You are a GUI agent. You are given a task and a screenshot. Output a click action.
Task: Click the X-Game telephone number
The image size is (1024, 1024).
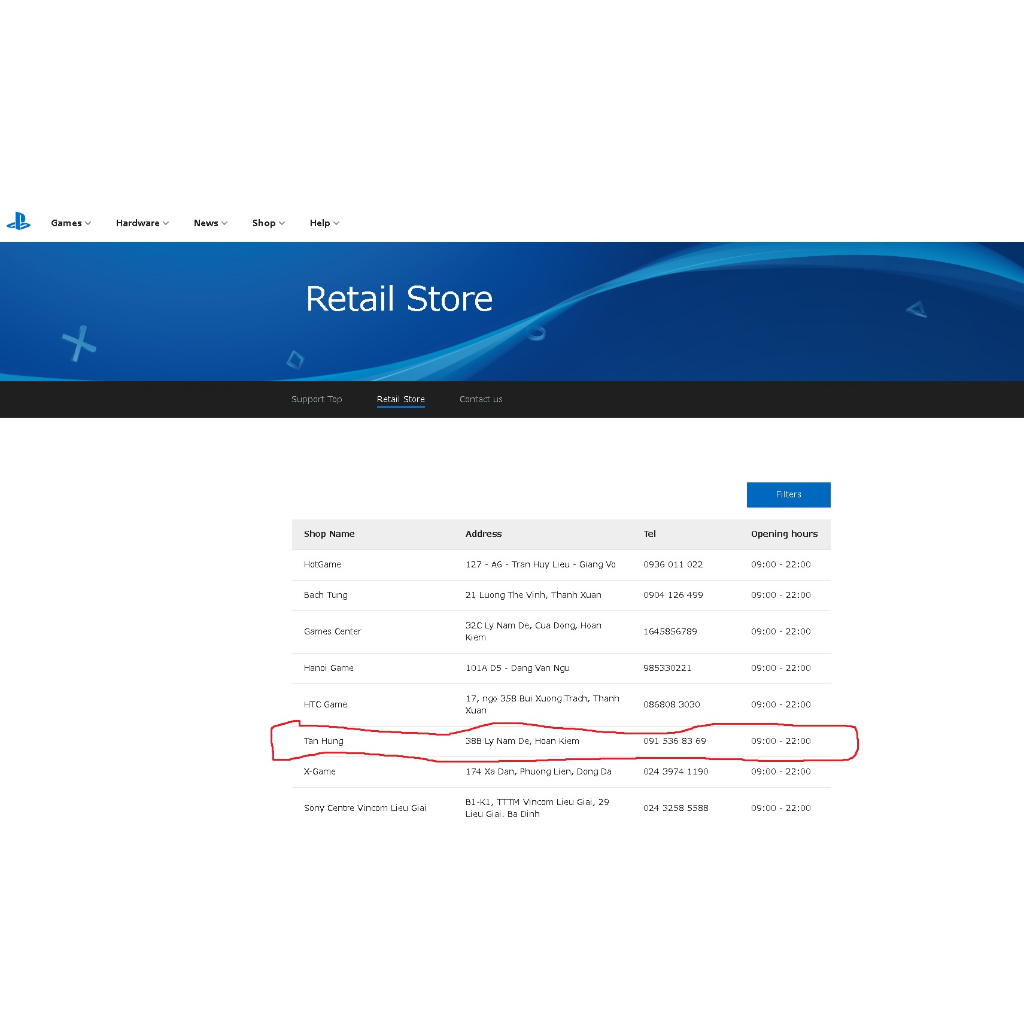[x=675, y=772]
